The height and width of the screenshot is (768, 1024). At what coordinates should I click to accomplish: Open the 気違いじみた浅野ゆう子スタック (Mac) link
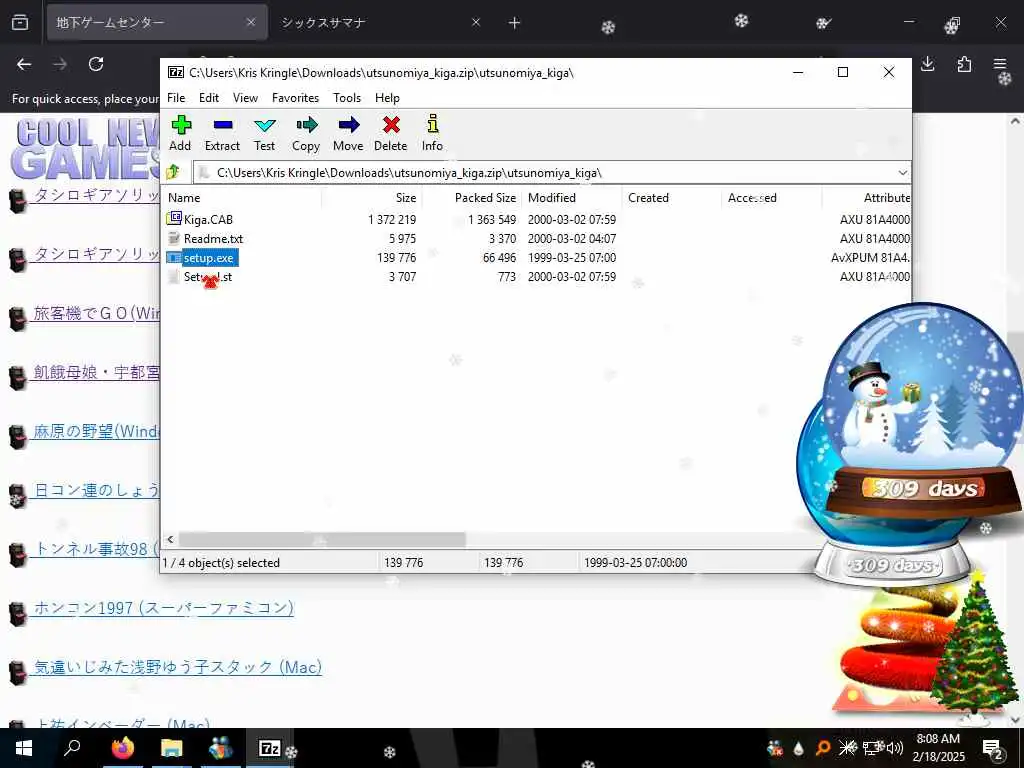[178, 667]
